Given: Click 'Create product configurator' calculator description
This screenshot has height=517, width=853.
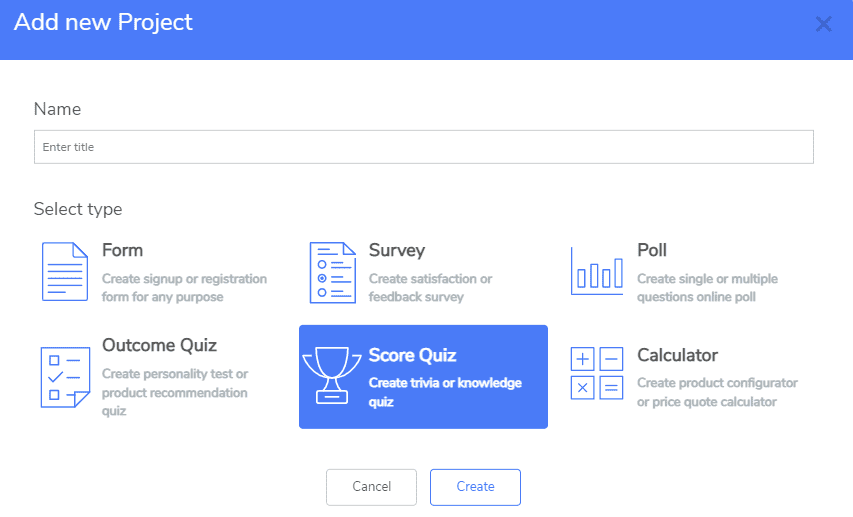Looking at the screenshot, I should (717, 392).
